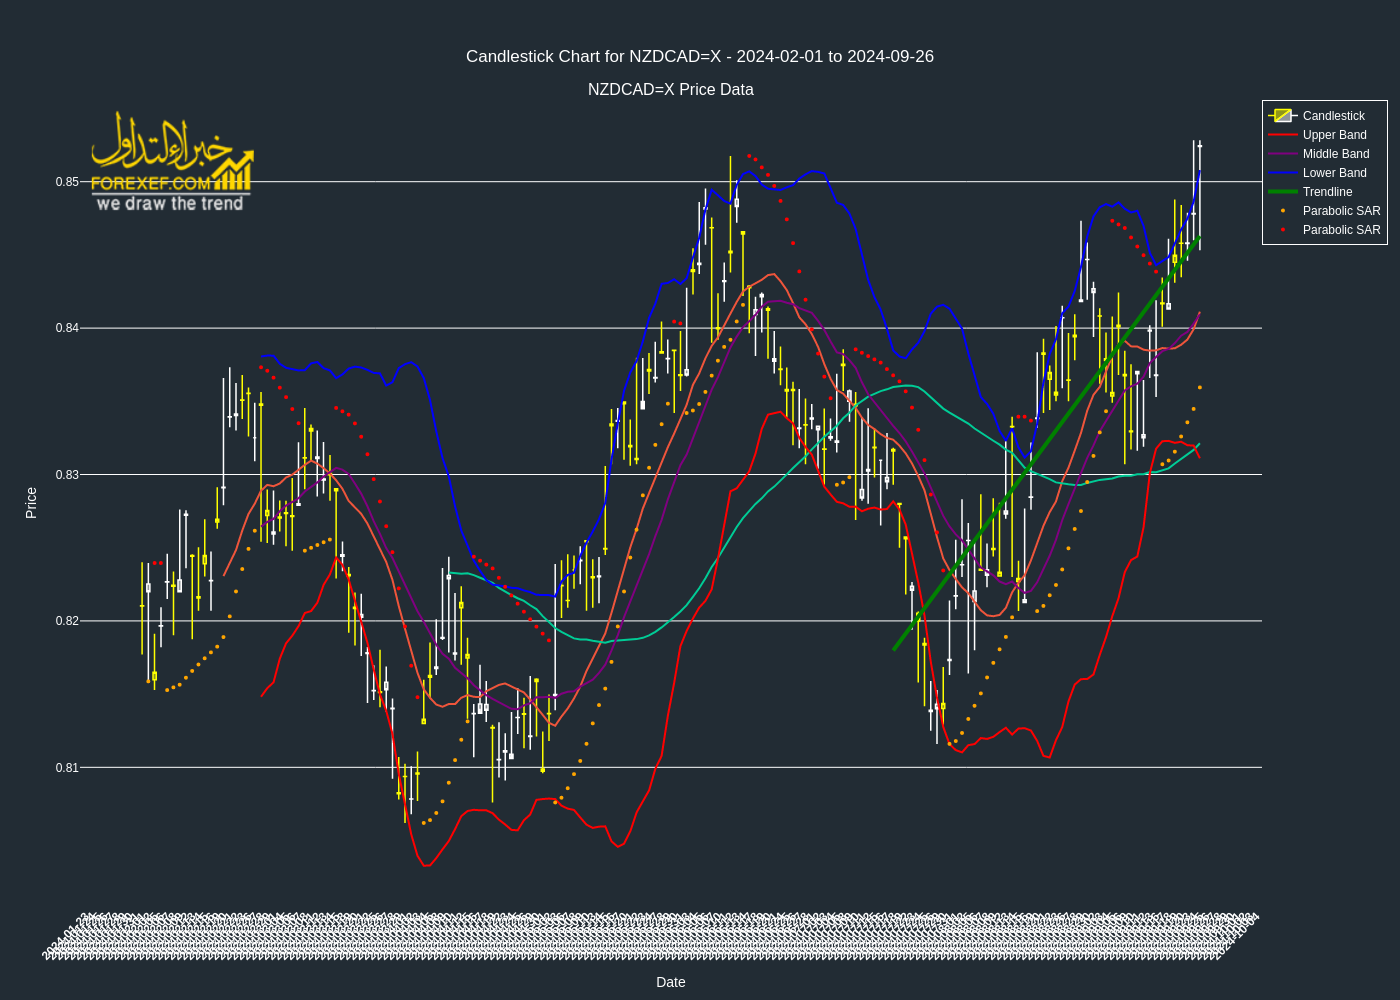Click the 0.85 y-axis label
This screenshot has width=1400, height=1000.
[67, 182]
